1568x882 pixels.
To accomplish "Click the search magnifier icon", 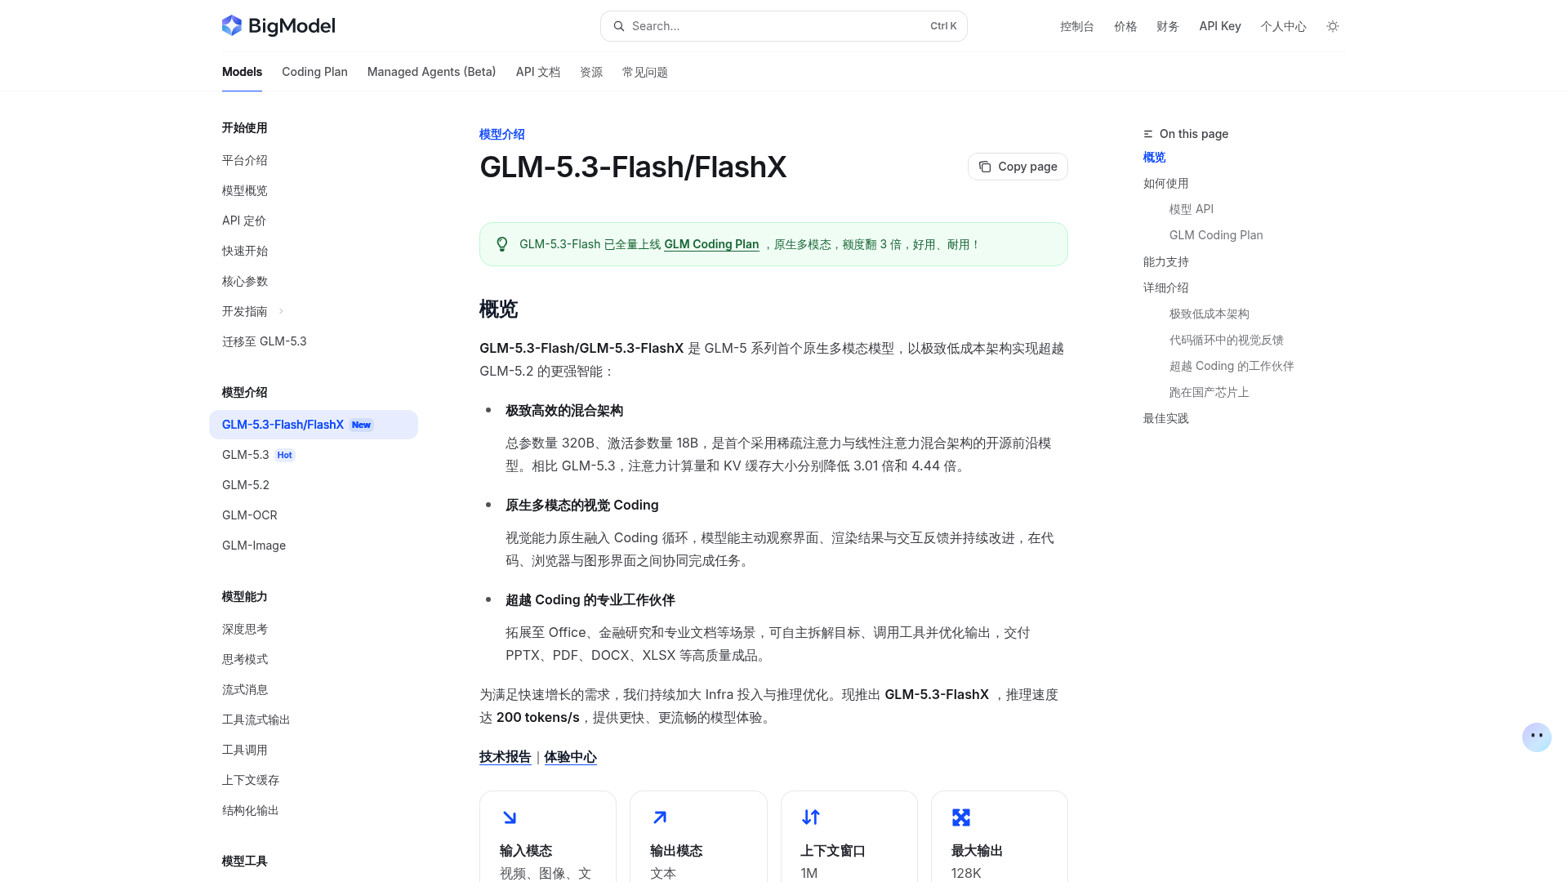I will [x=619, y=26].
